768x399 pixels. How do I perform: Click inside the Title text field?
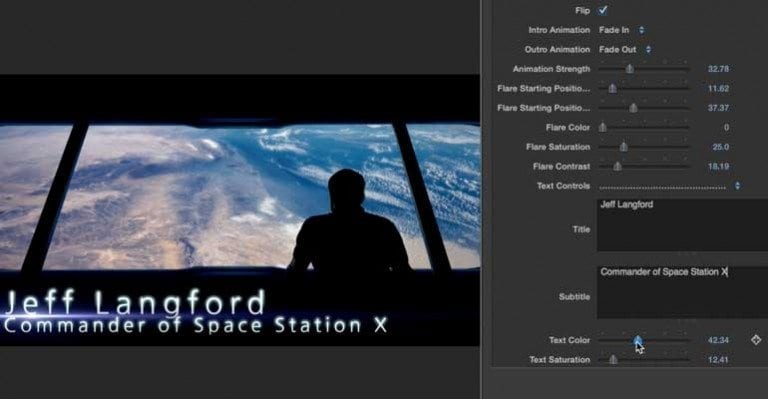[682, 225]
